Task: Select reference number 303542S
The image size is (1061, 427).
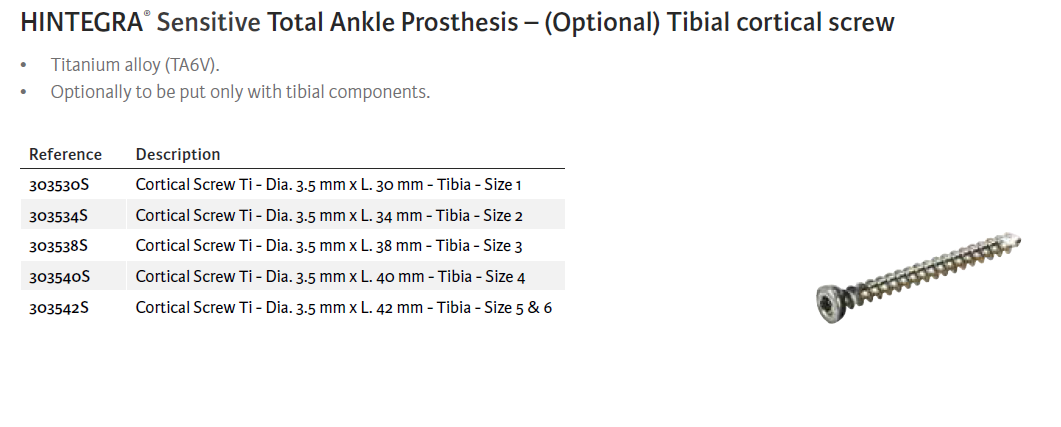Action: click(x=59, y=307)
